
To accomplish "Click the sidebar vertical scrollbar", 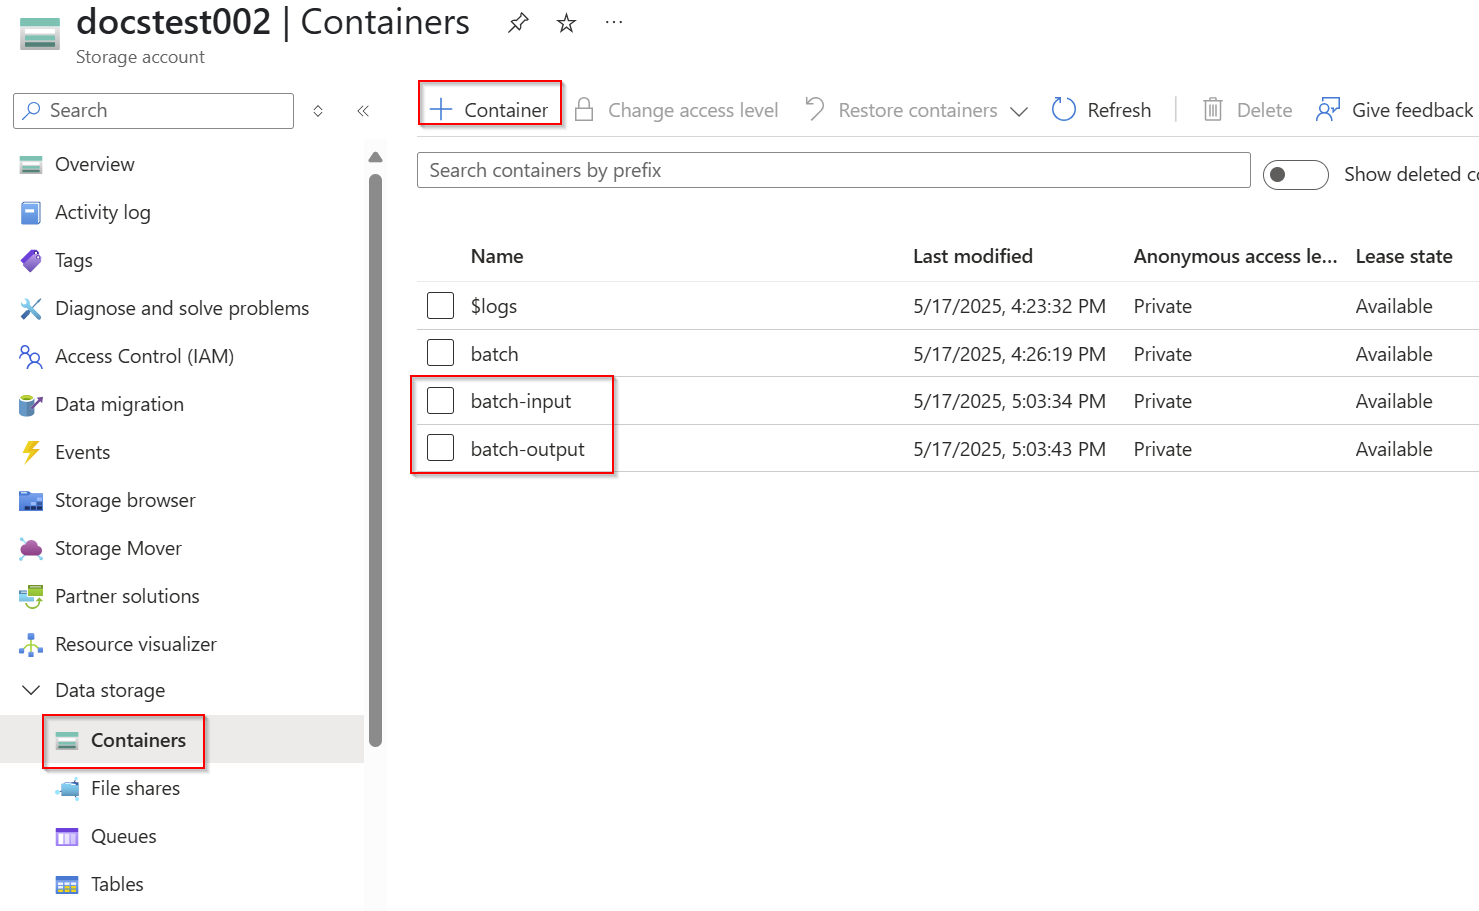I will click(376, 460).
